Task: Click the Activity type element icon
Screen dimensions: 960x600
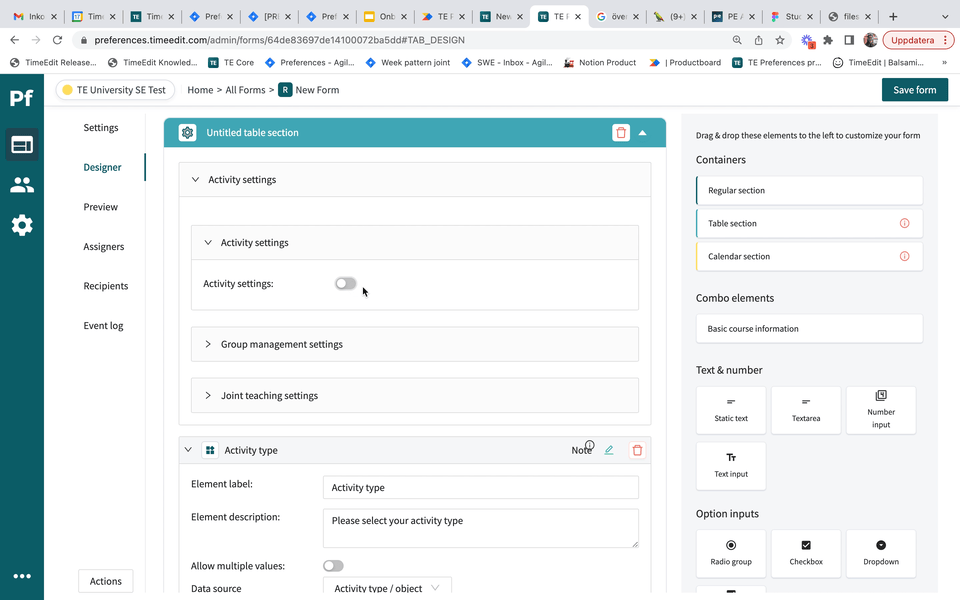Action: coord(210,451)
